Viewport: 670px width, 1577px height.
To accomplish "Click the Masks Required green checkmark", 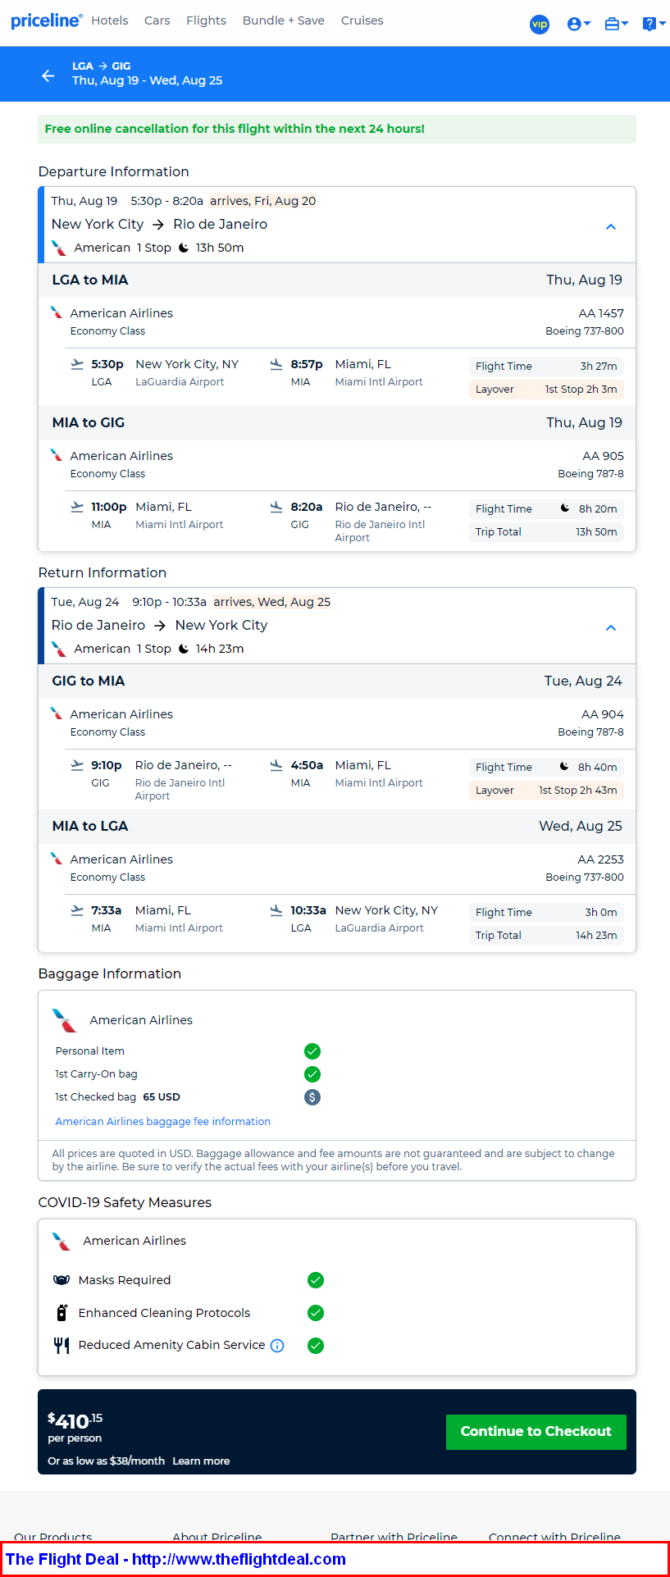I will 315,1280.
